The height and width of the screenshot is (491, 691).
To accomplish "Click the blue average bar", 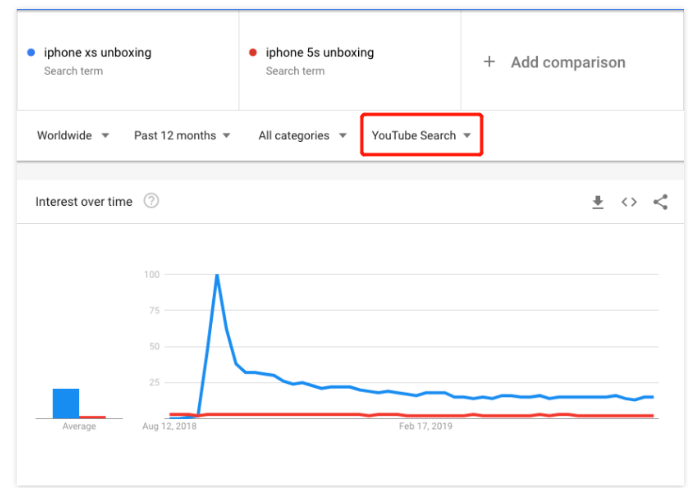I will coord(66,403).
